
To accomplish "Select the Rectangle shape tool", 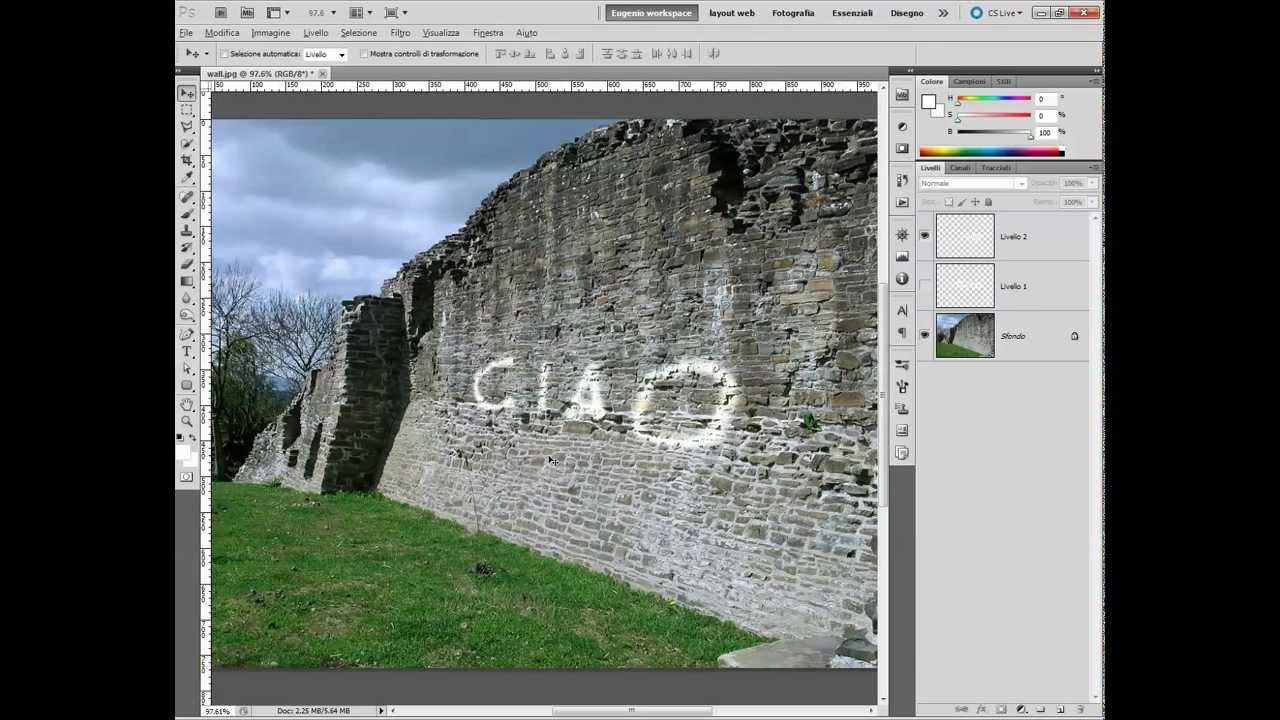I will (187, 385).
